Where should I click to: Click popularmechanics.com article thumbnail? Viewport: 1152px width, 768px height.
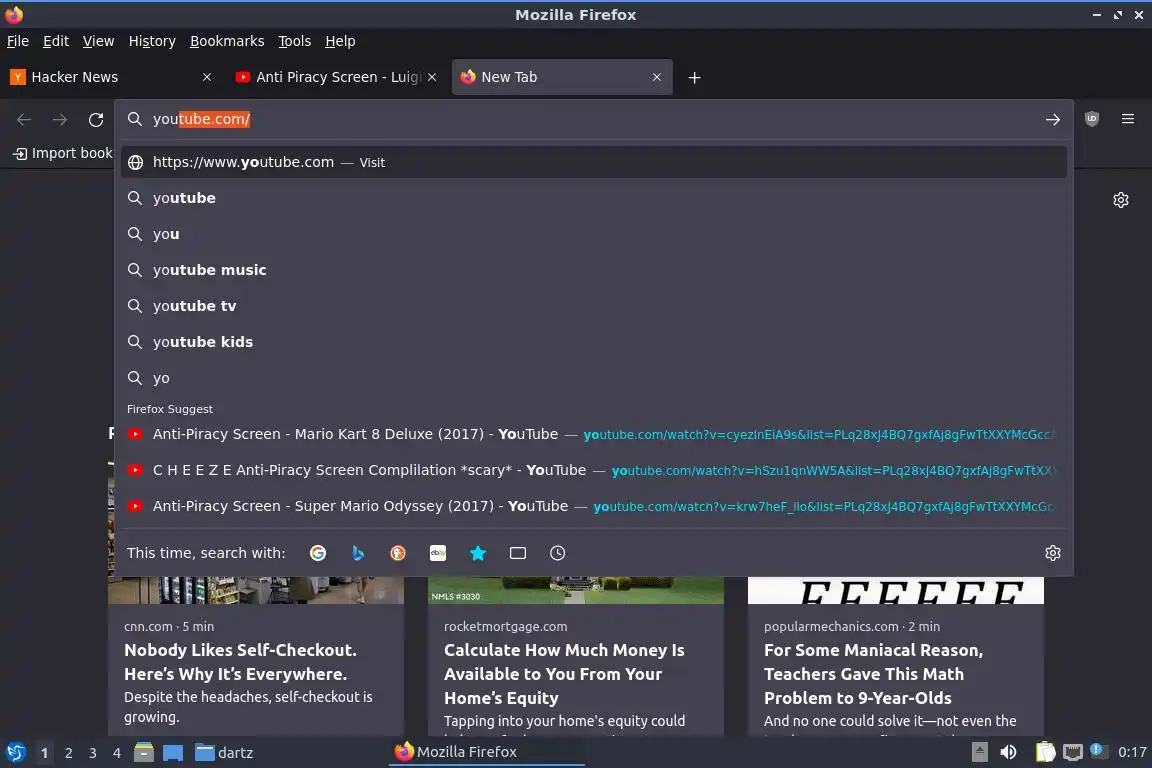[x=896, y=590]
